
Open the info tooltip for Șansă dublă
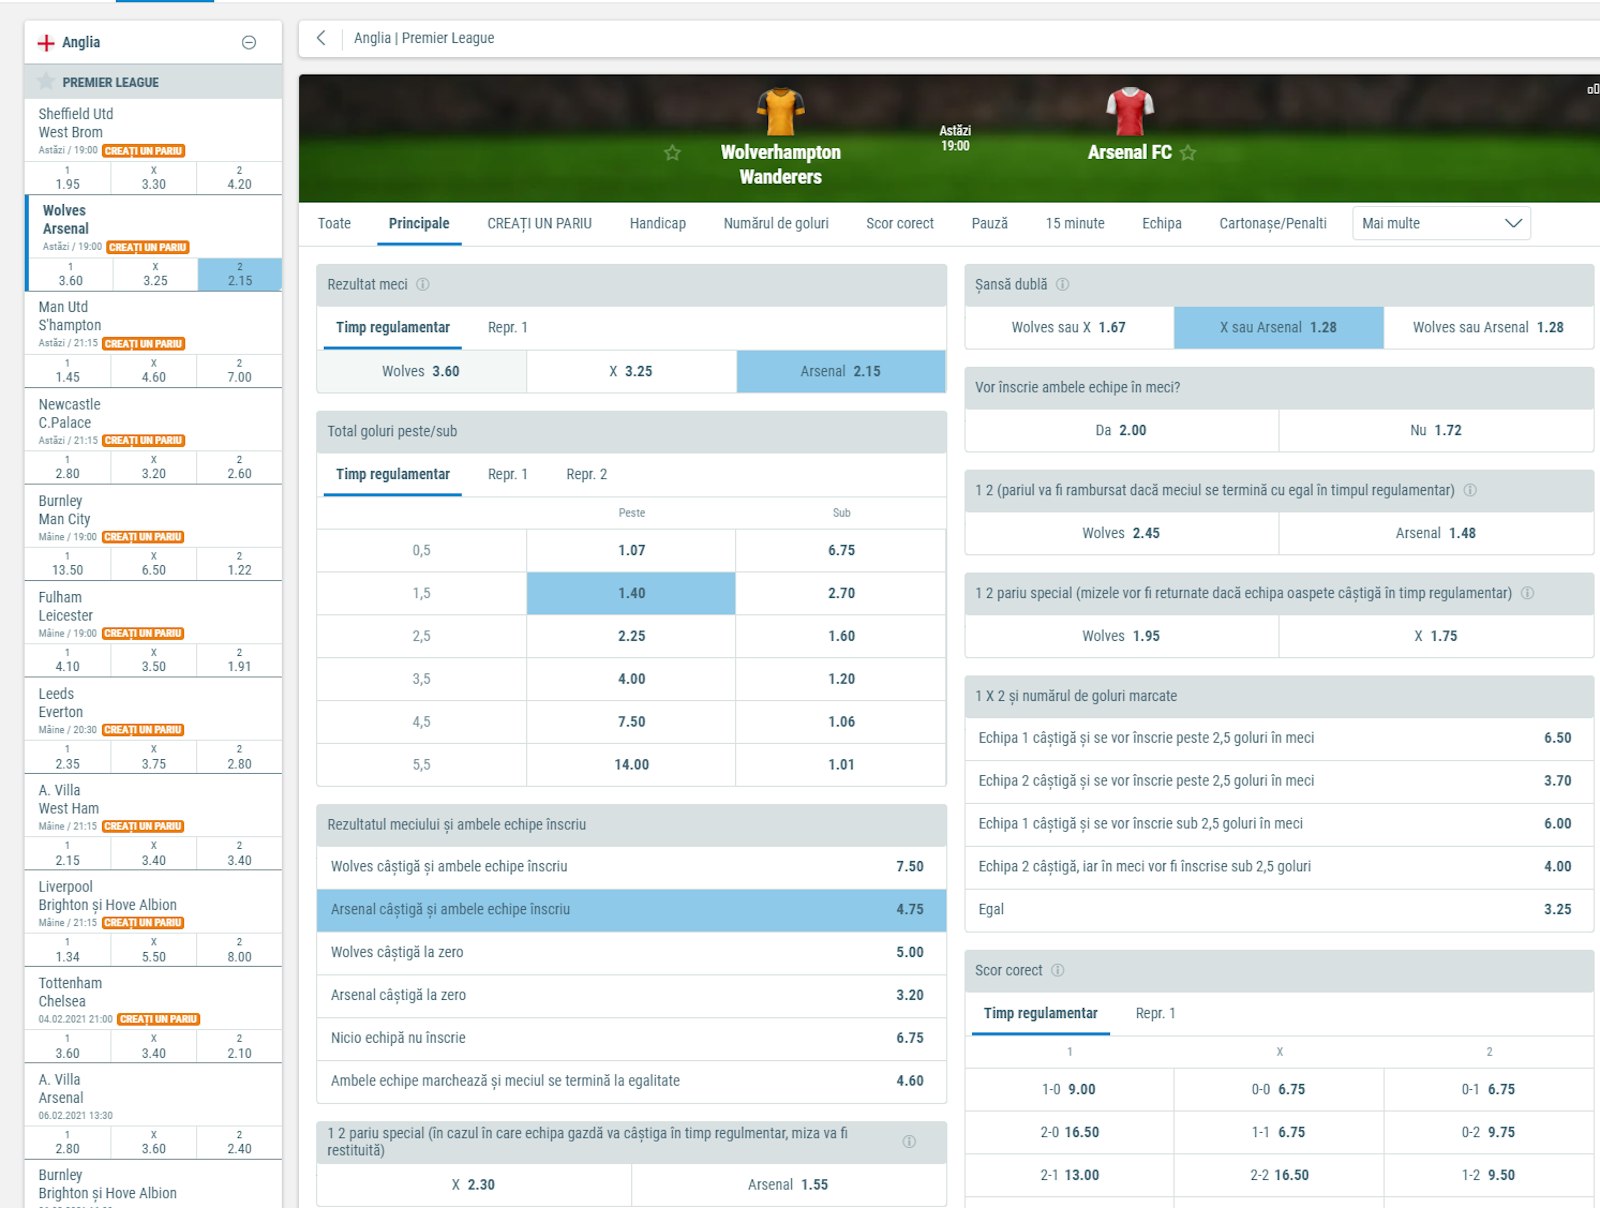[x=1064, y=283]
